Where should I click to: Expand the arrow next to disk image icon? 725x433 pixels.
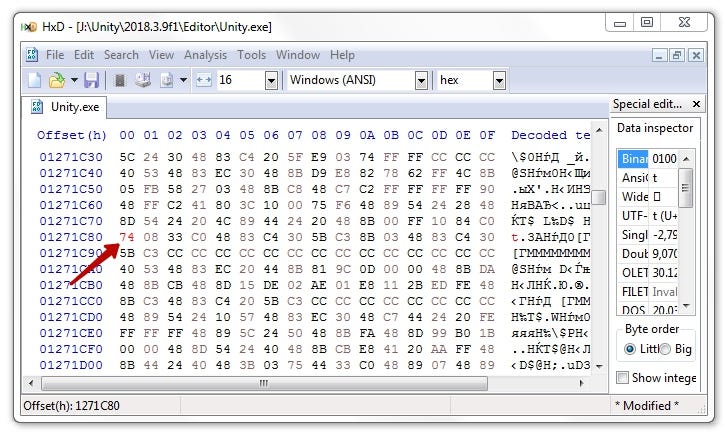pos(183,80)
